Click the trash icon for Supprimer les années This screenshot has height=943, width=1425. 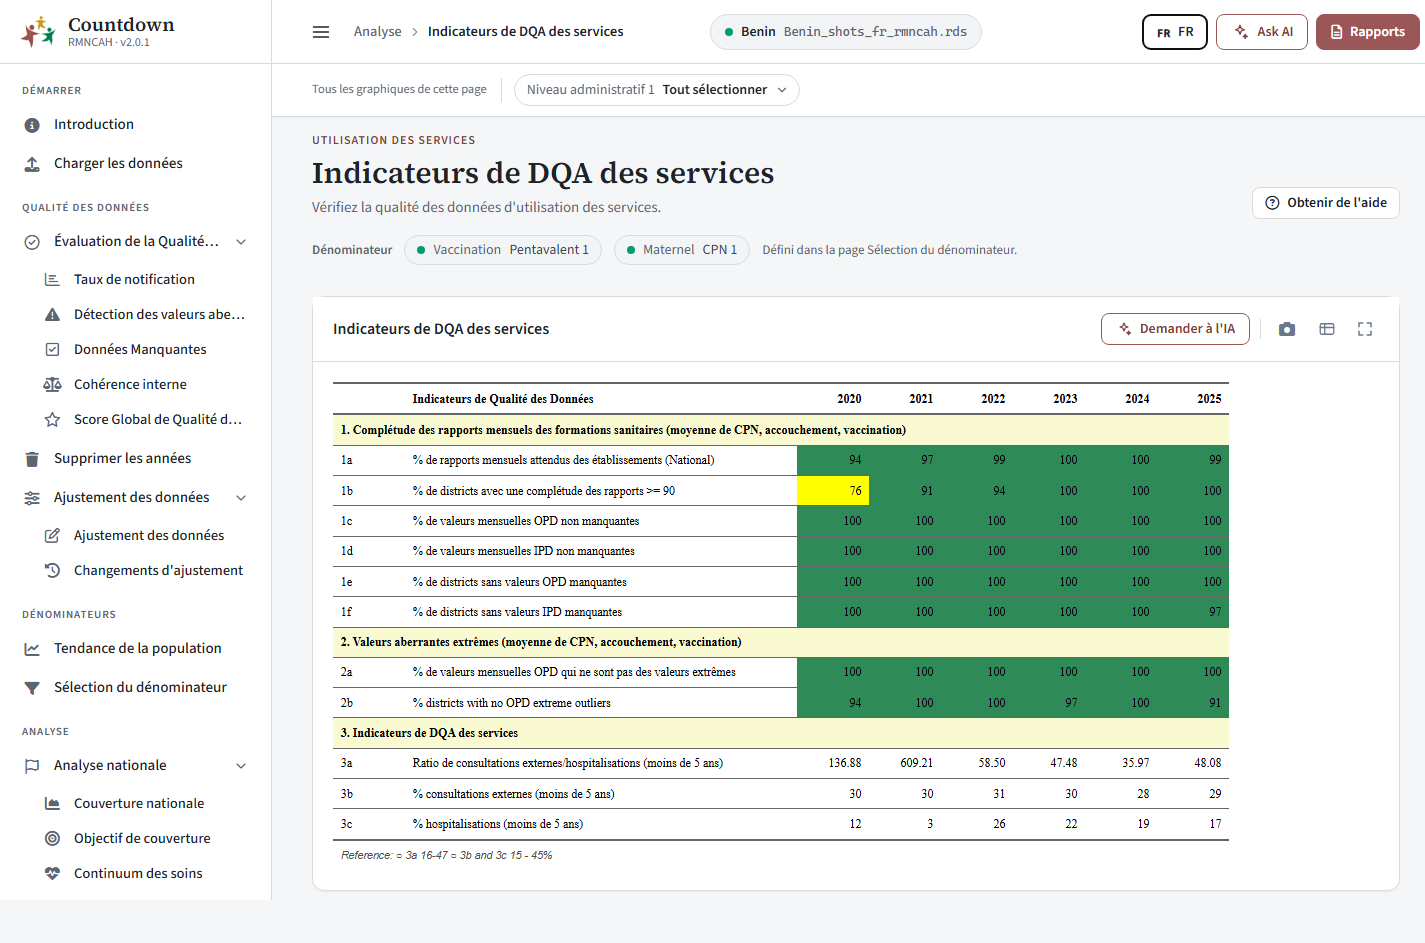click(32, 459)
